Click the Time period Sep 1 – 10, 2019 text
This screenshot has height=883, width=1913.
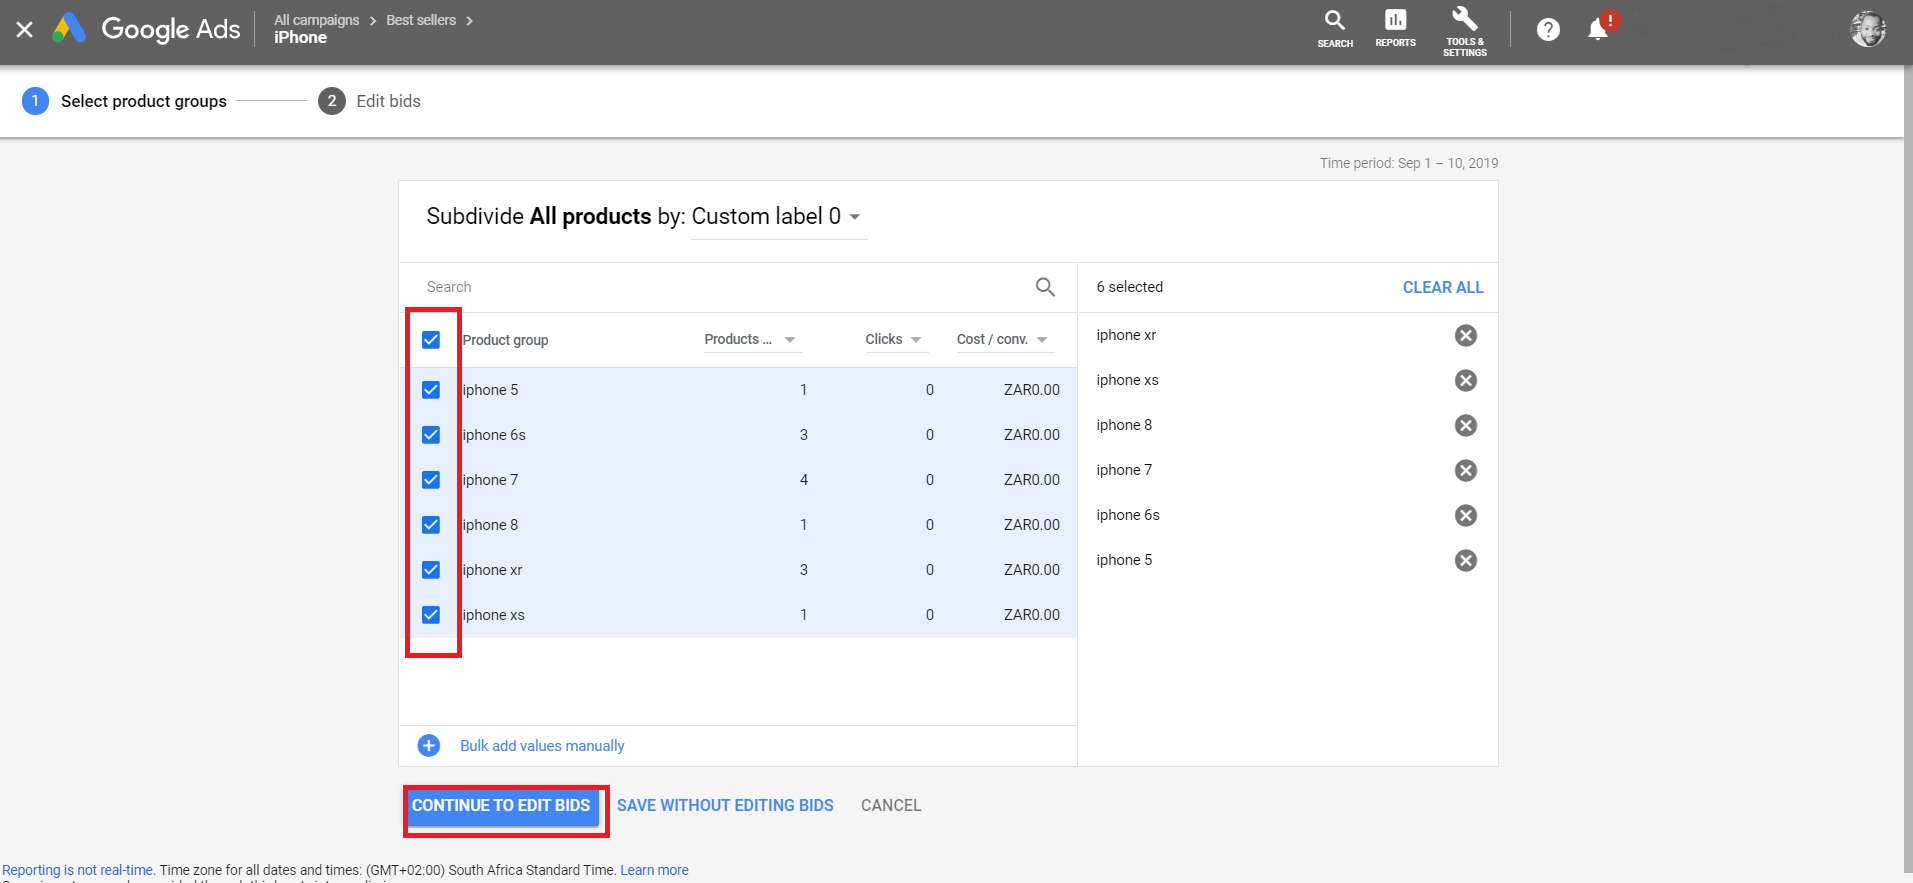pos(1409,163)
